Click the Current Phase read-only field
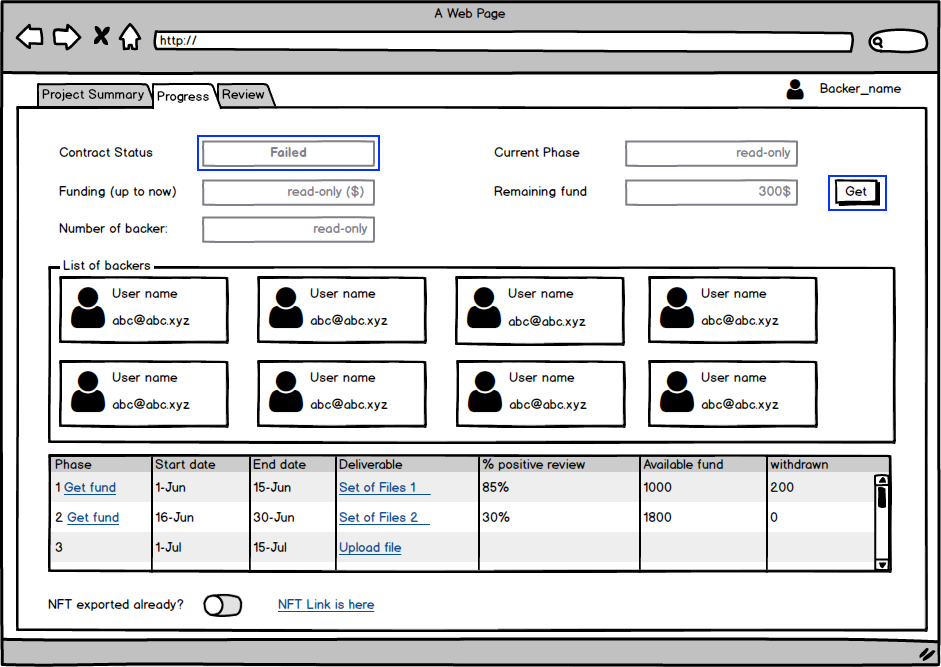The image size is (941, 667). [x=711, y=153]
